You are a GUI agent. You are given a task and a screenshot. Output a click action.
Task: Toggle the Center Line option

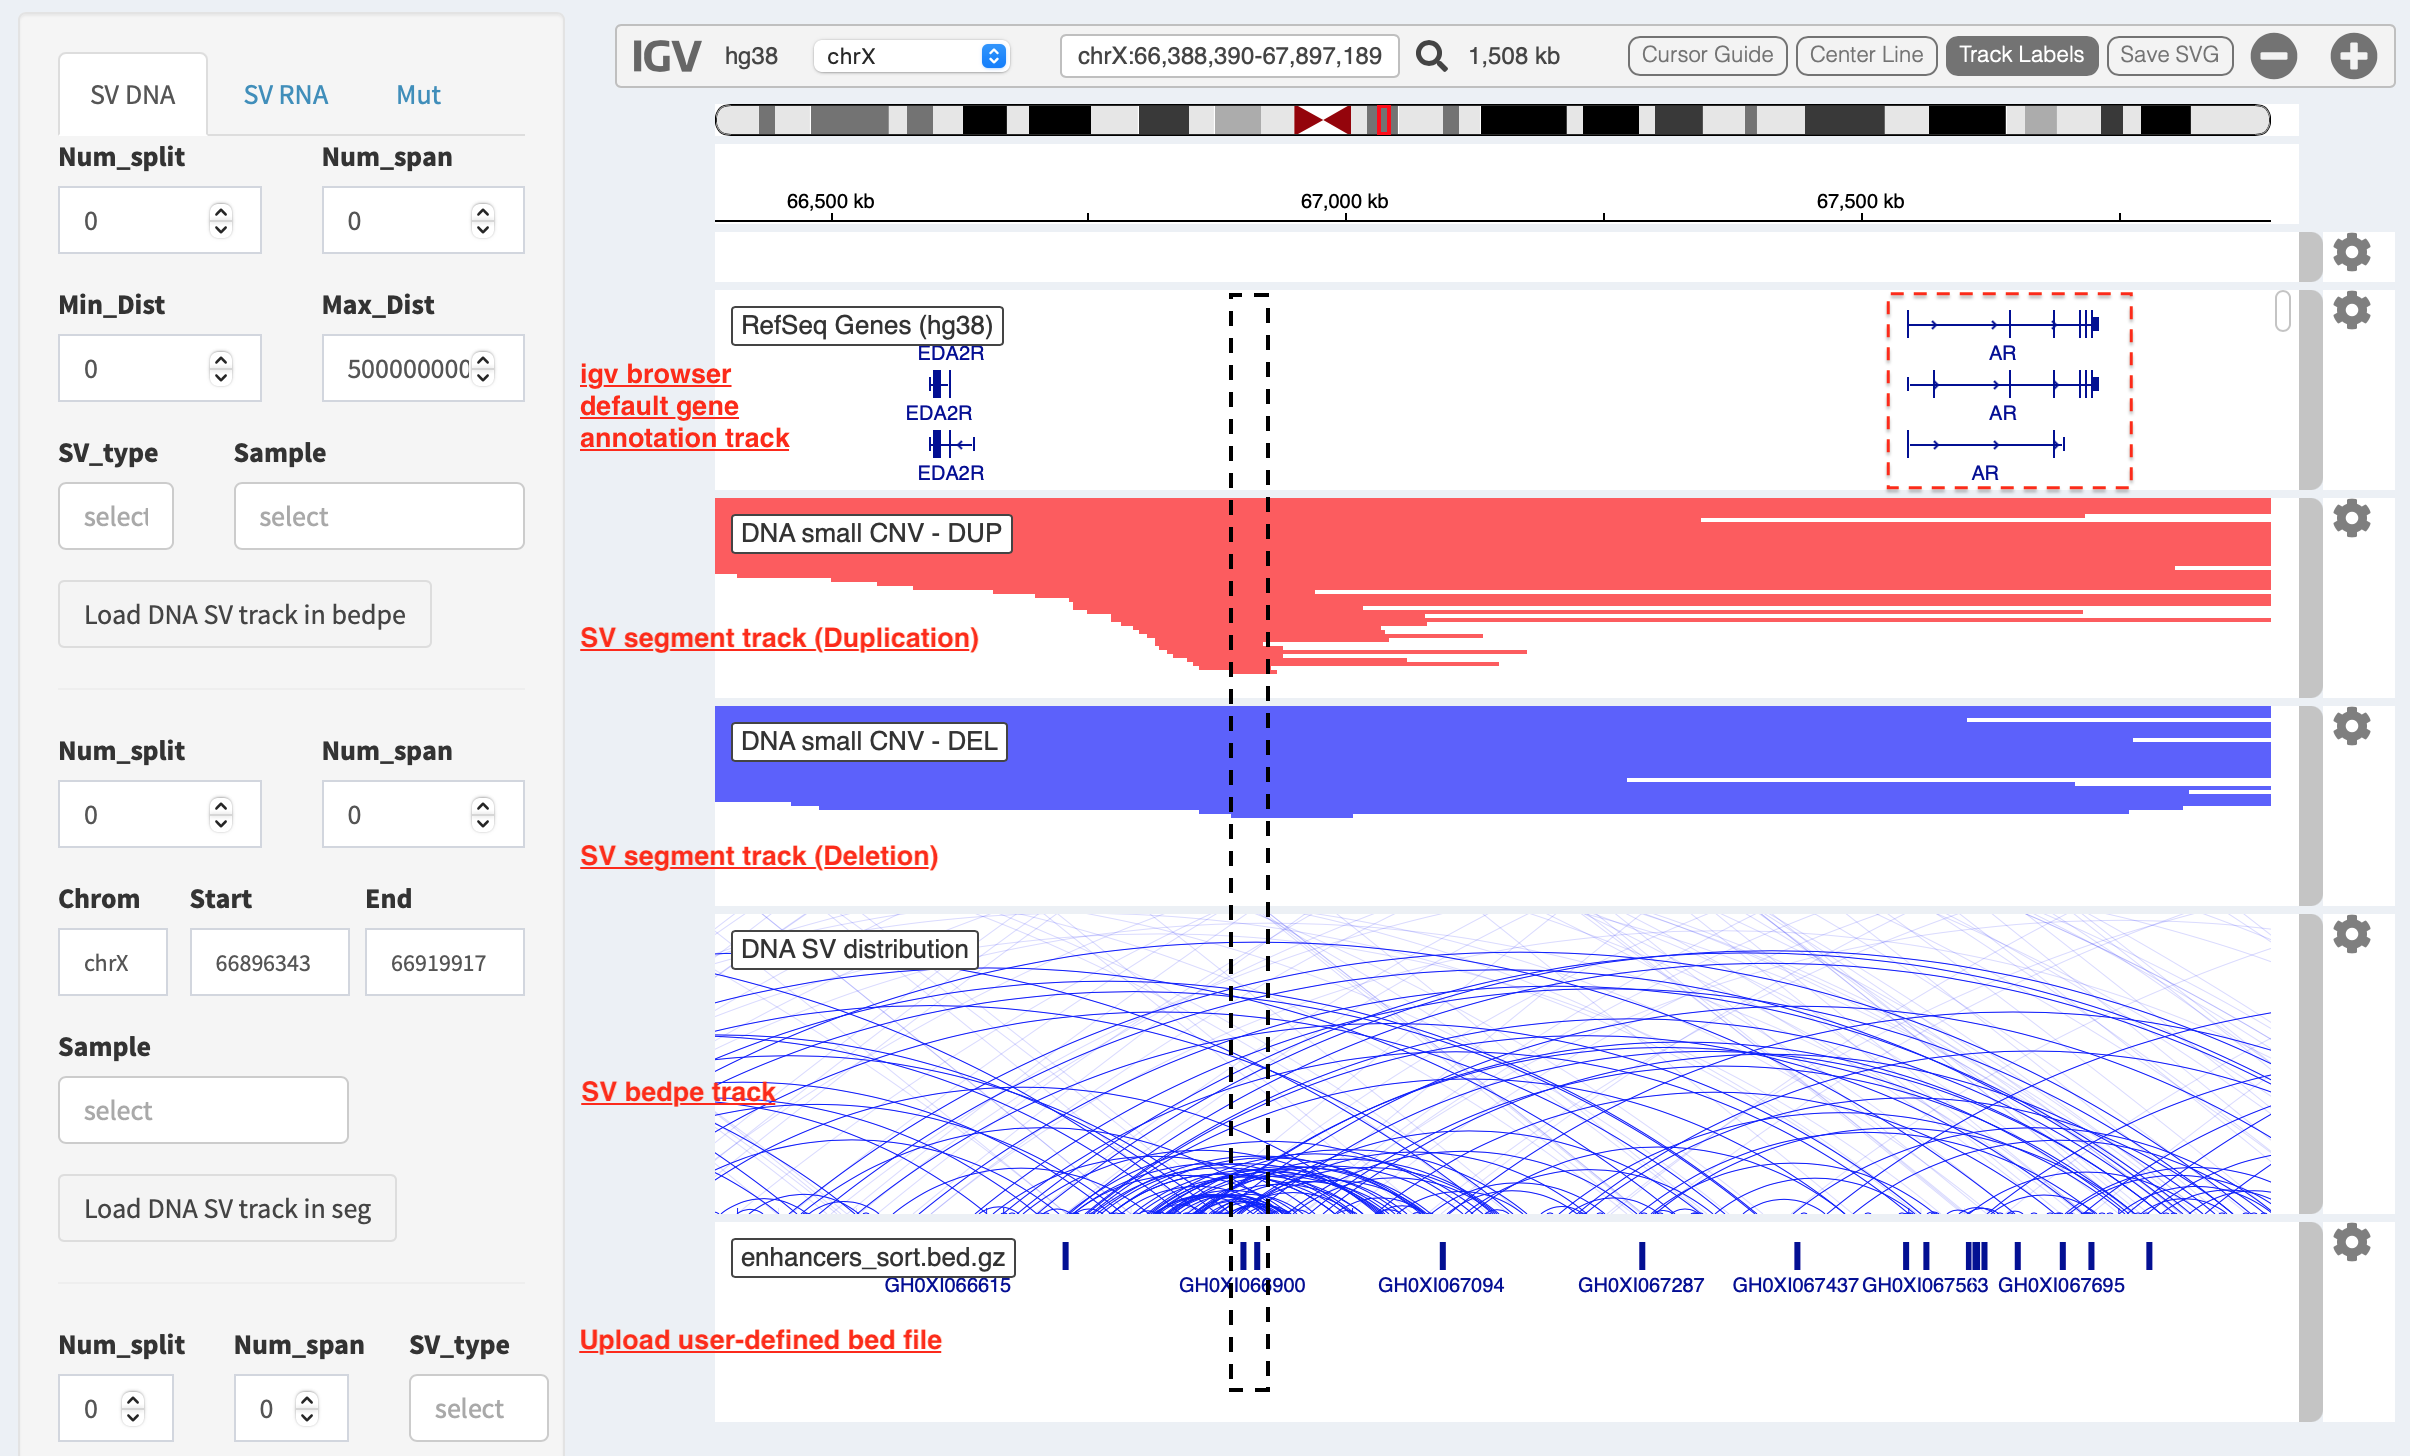[1866, 55]
